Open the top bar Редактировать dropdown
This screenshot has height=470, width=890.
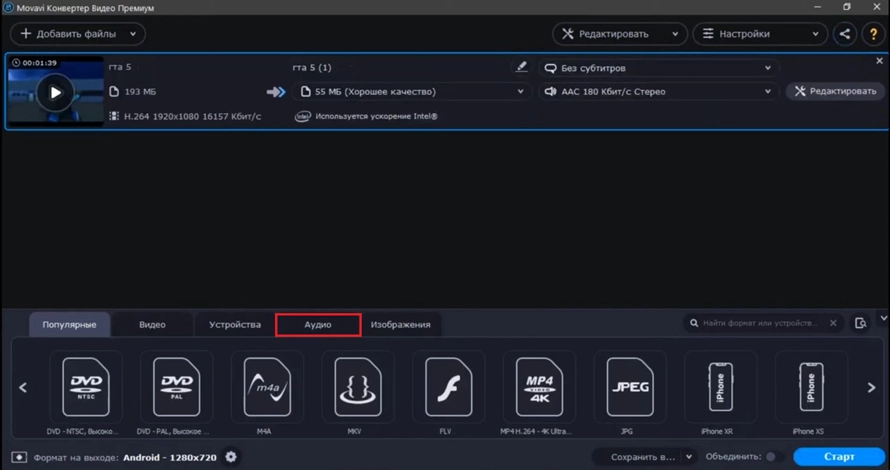(620, 34)
